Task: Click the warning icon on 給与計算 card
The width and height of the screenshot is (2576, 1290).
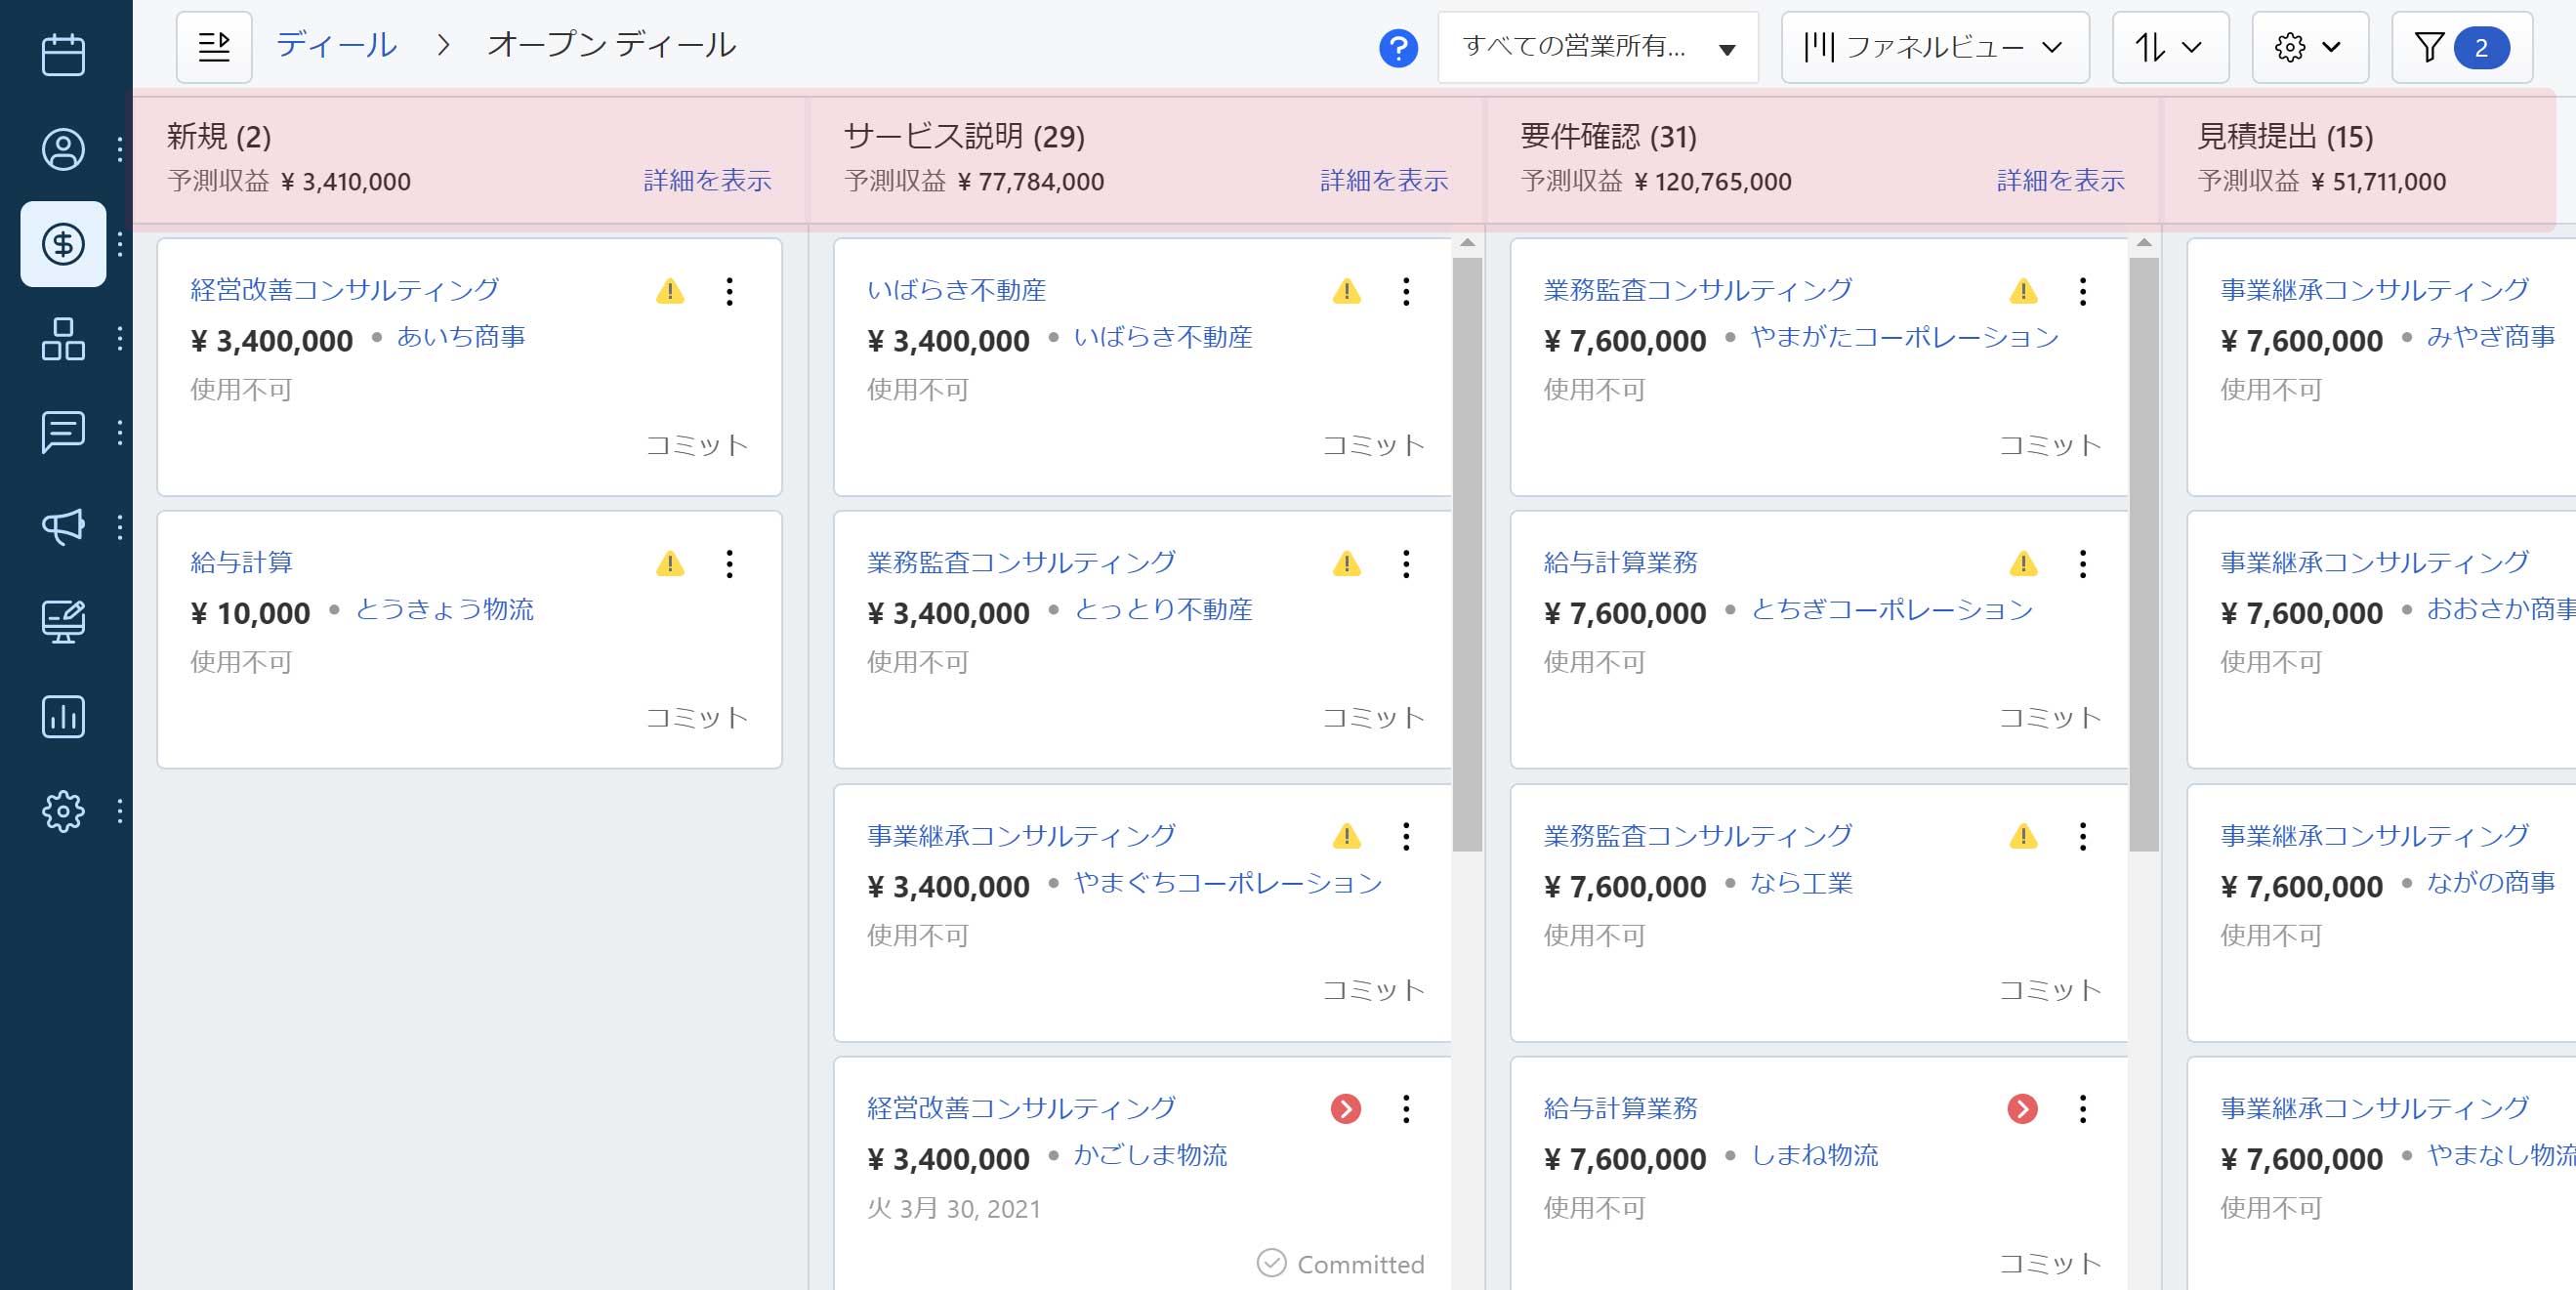Action: [x=670, y=564]
